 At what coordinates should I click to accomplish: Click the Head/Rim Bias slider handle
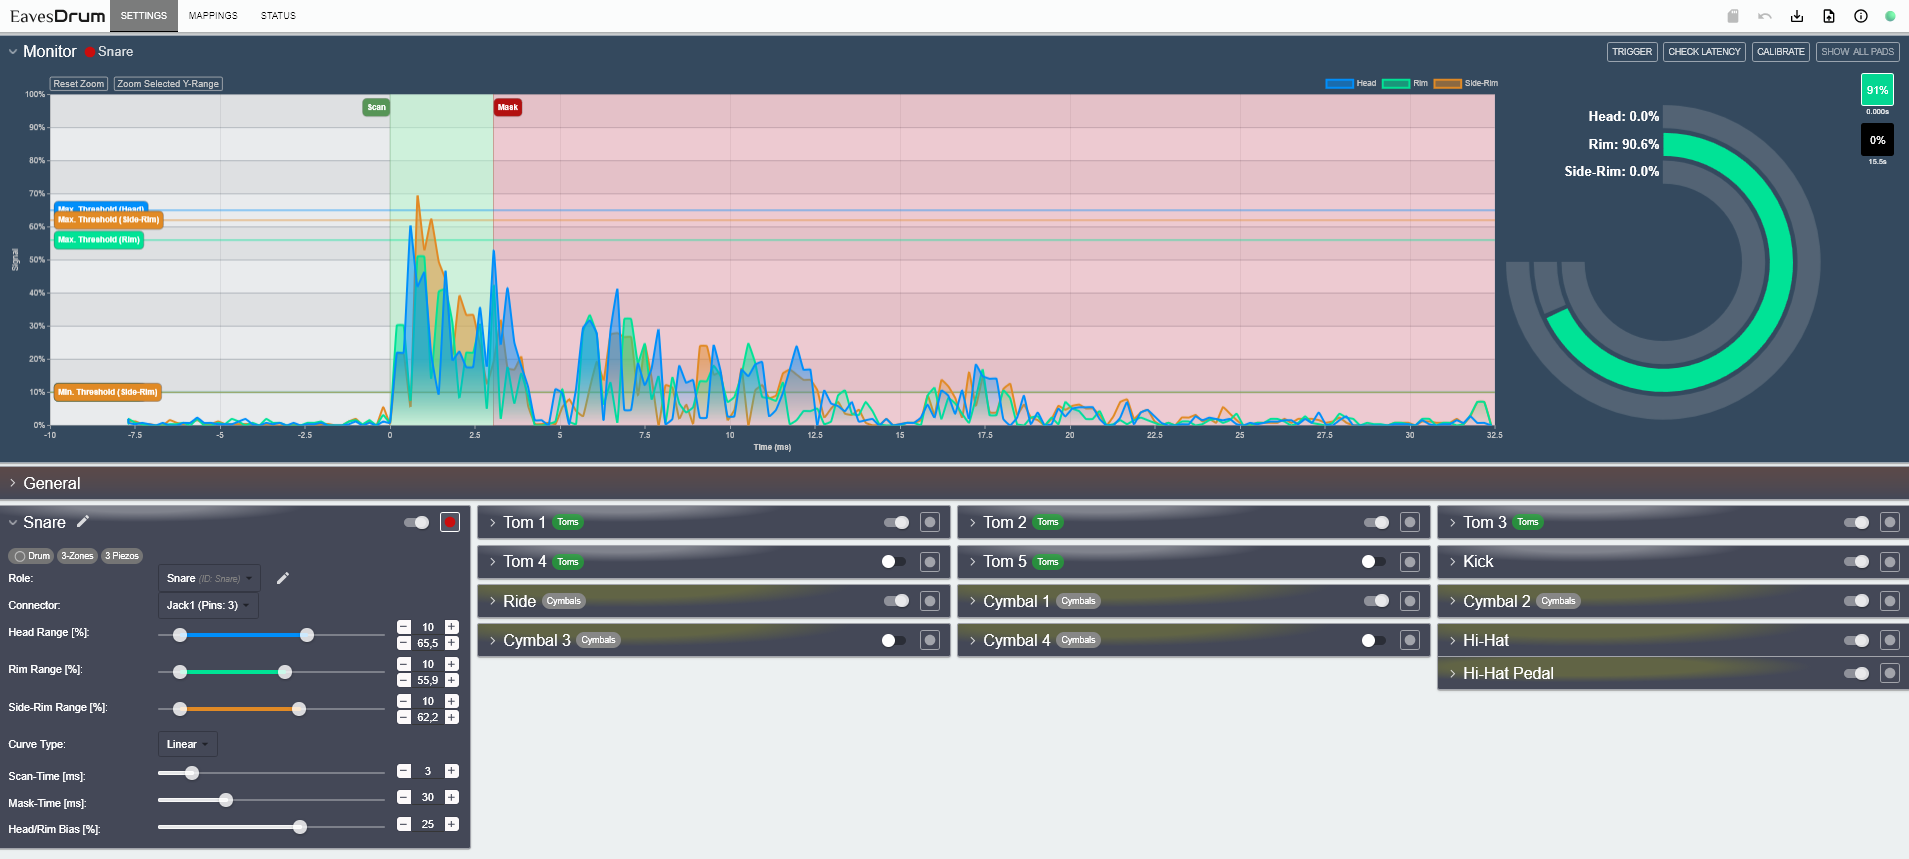click(300, 827)
